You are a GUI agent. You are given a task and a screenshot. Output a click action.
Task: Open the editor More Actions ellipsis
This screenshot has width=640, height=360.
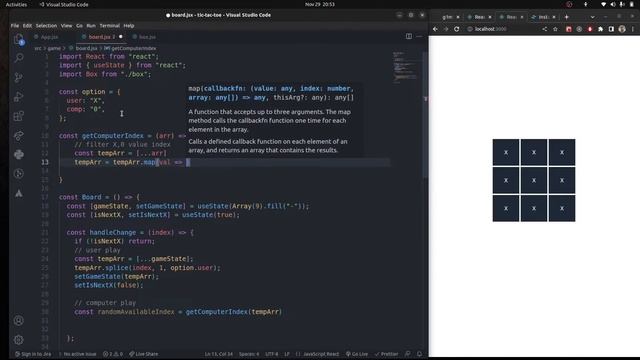(419, 36)
